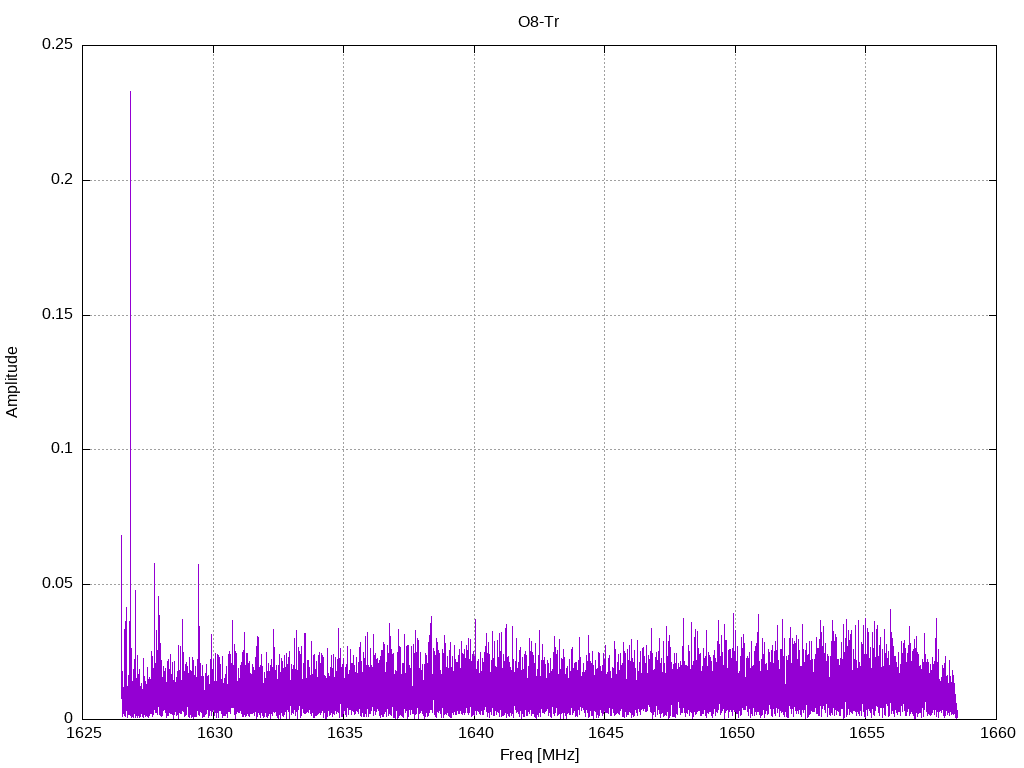The width and height of the screenshot is (1024, 768).
Task: Click the tip of the tallest purple peak
Action: [130, 92]
